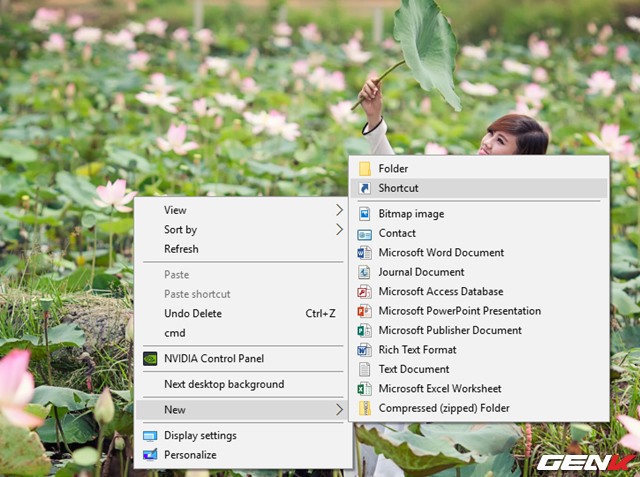The width and height of the screenshot is (640, 477).
Task: Click the greyed Paste entry
Action: (x=244, y=275)
